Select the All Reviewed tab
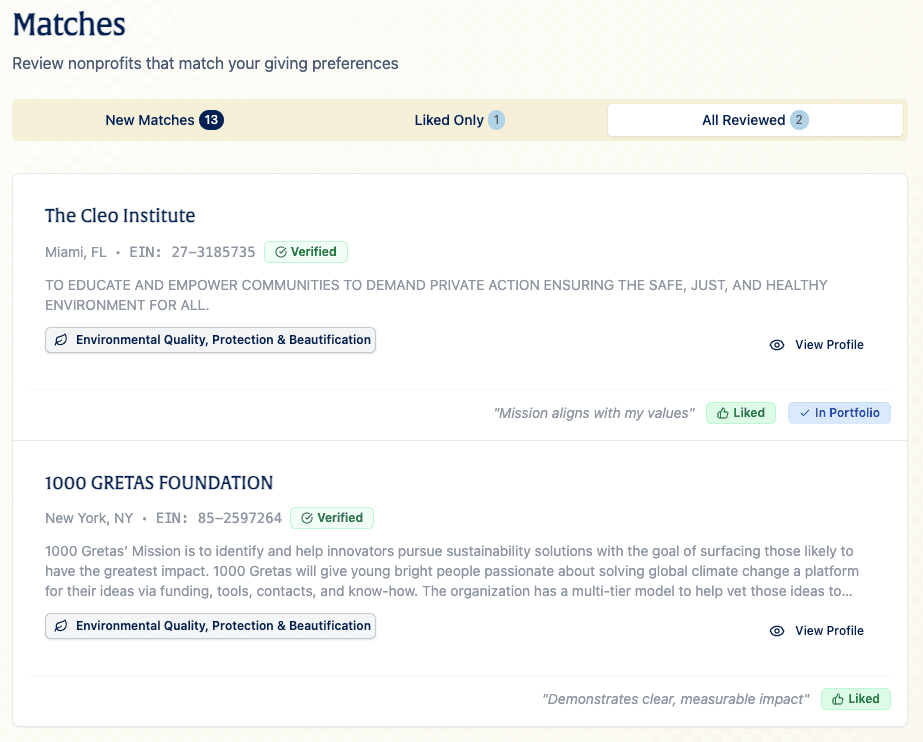The height and width of the screenshot is (742, 923). point(755,120)
